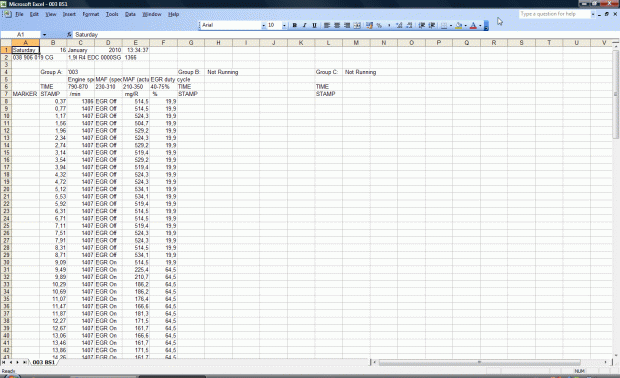Open font name dropdown
Screen dimensions: 620x378
263,25
